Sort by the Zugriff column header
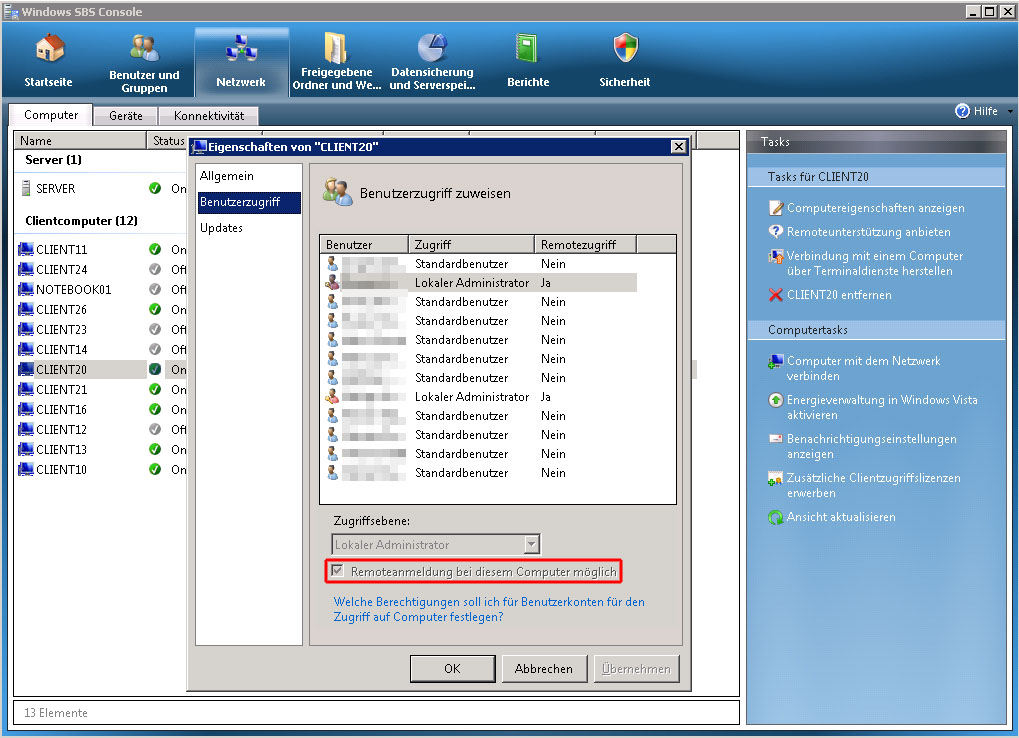Viewport: 1019px width, 738px height. pyautogui.click(x=471, y=244)
